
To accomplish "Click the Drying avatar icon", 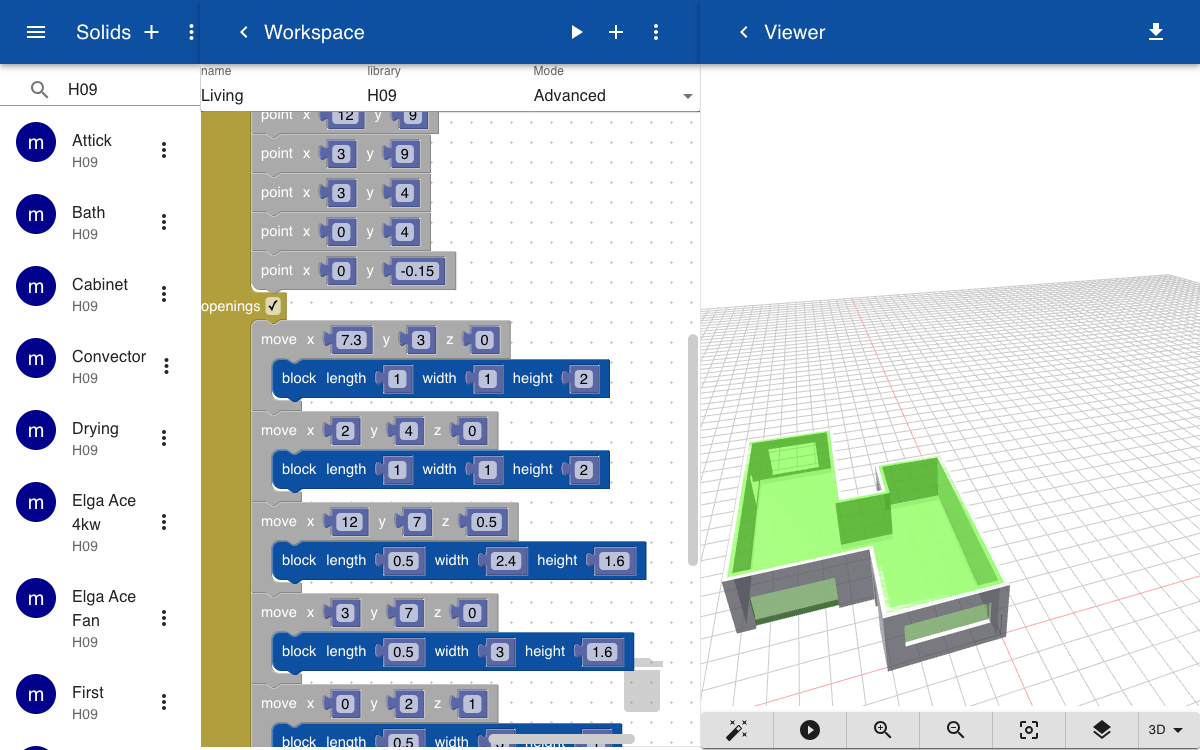I will pos(36,432).
